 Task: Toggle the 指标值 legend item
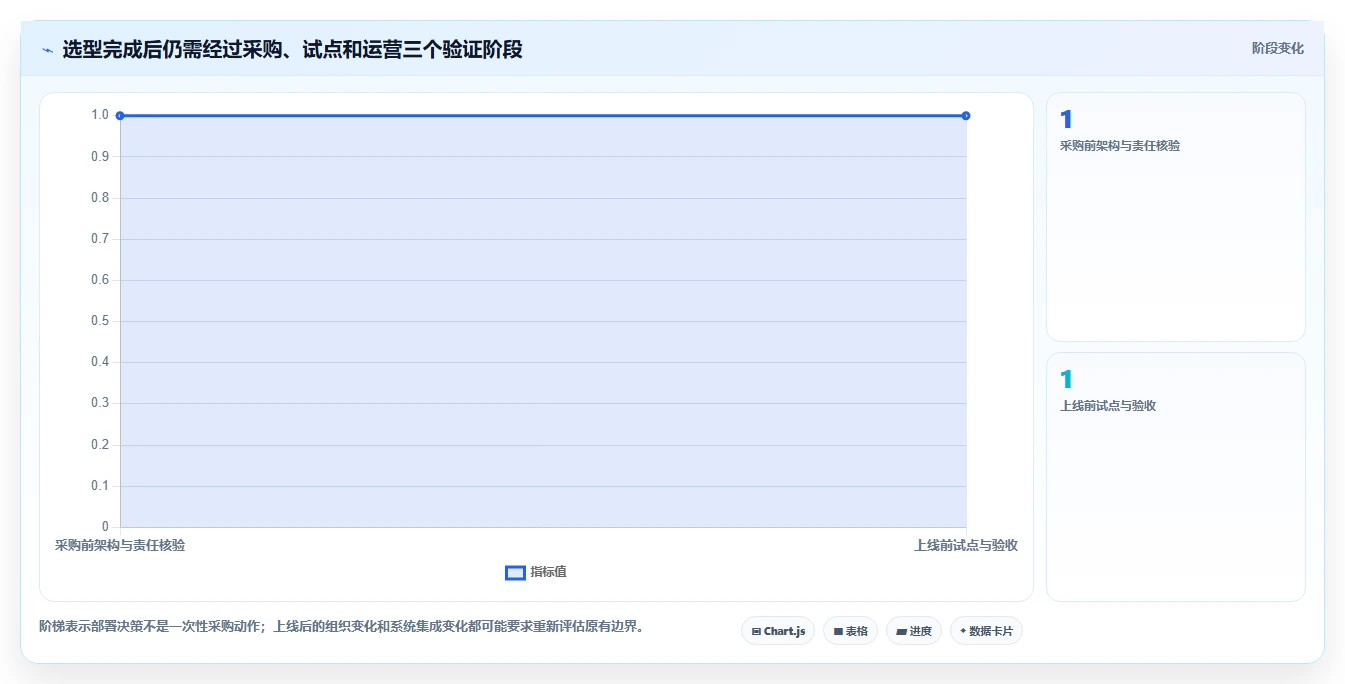[536, 572]
